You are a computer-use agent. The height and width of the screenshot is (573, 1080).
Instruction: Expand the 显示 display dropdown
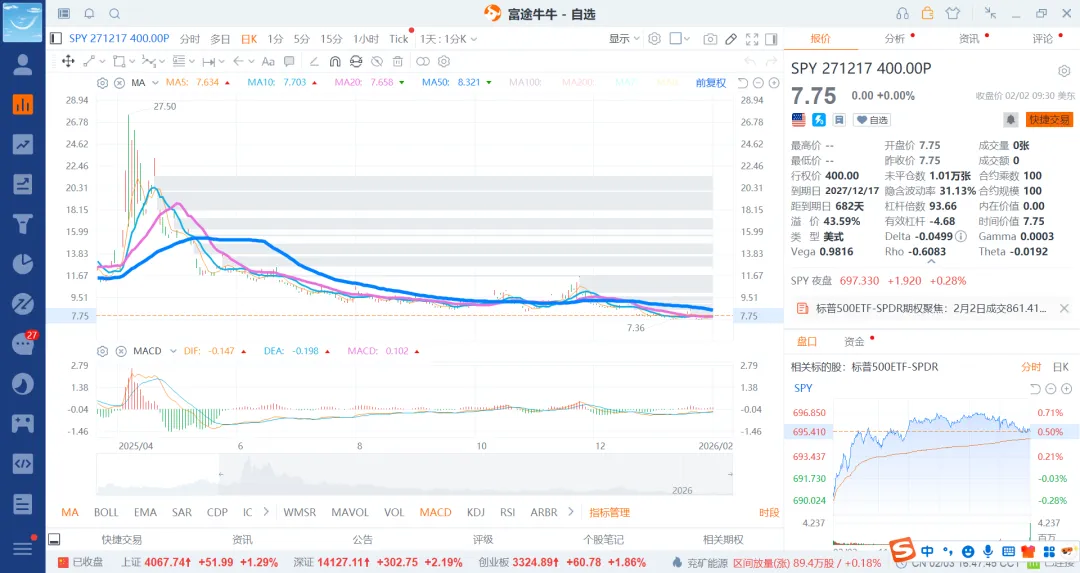[x=624, y=39]
